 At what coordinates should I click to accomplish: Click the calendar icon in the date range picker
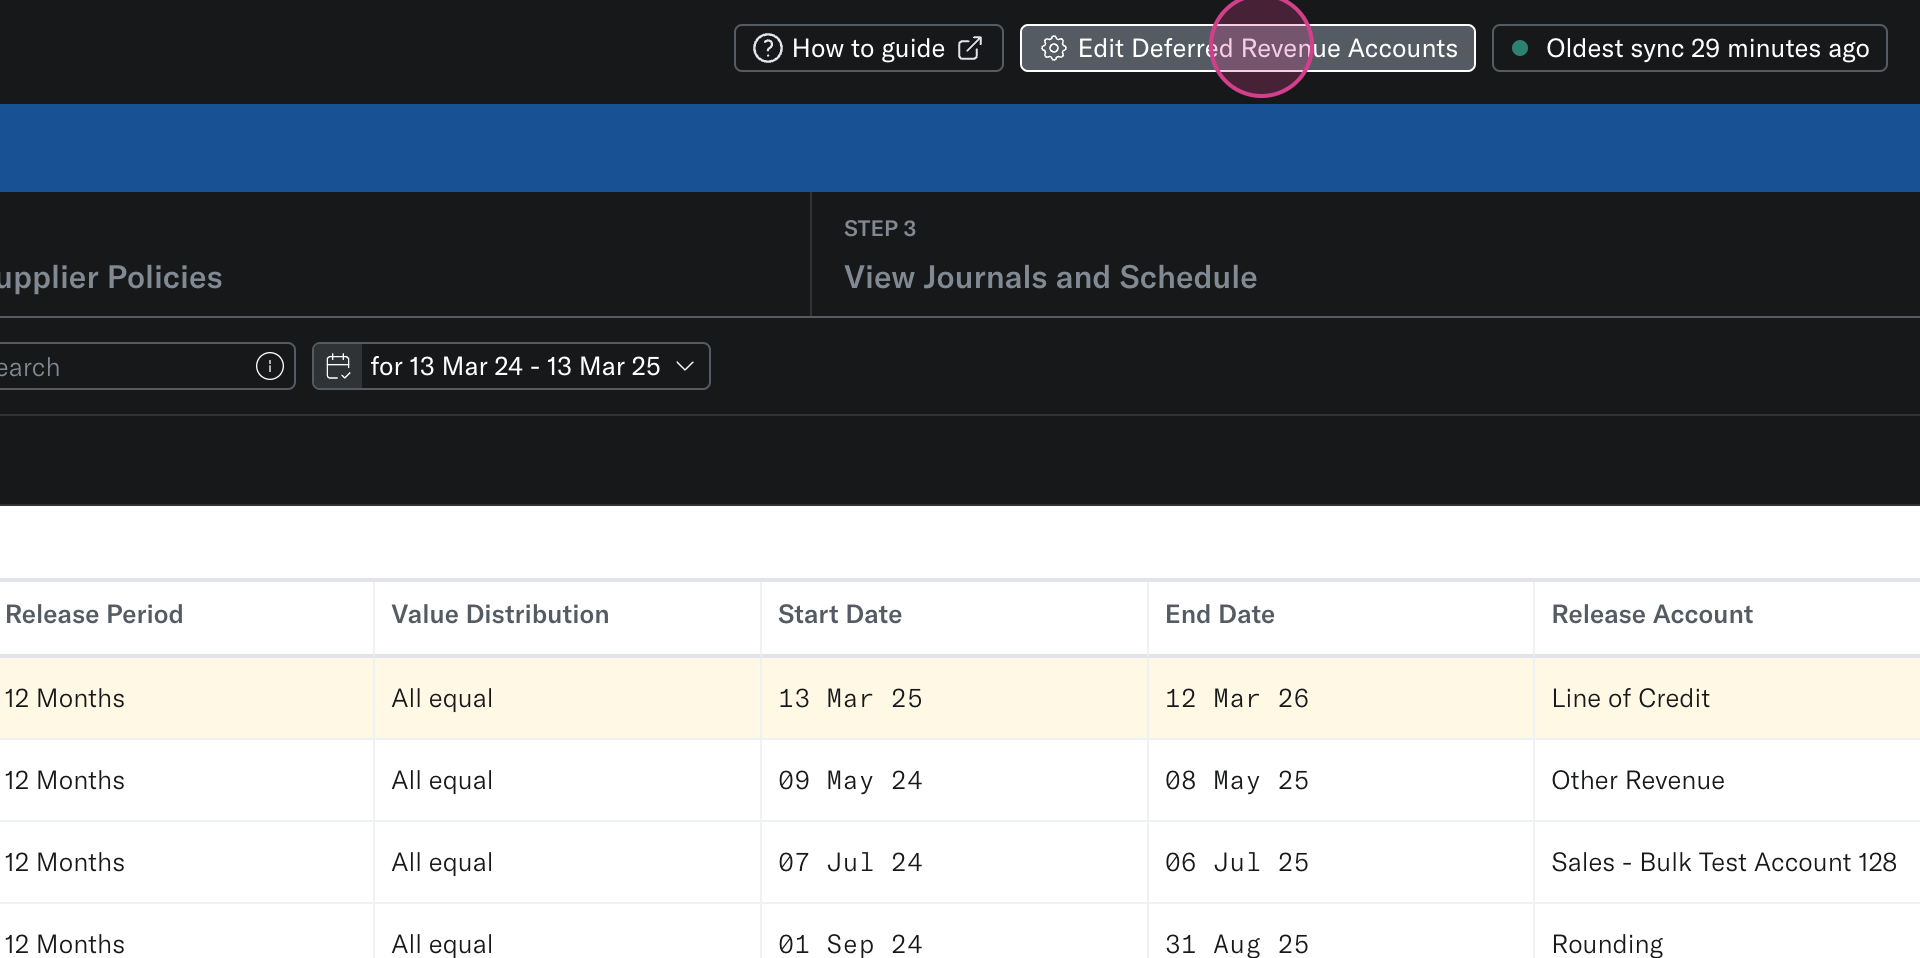[x=338, y=366]
